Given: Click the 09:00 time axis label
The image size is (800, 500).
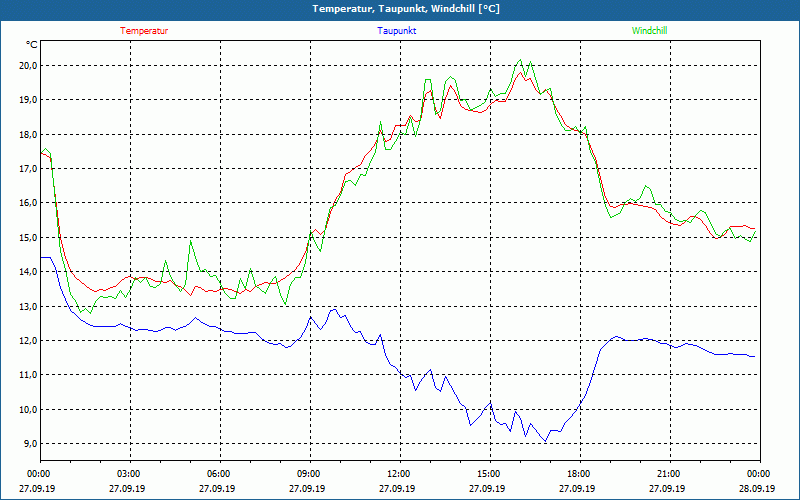Looking at the screenshot, I should (310, 474).
